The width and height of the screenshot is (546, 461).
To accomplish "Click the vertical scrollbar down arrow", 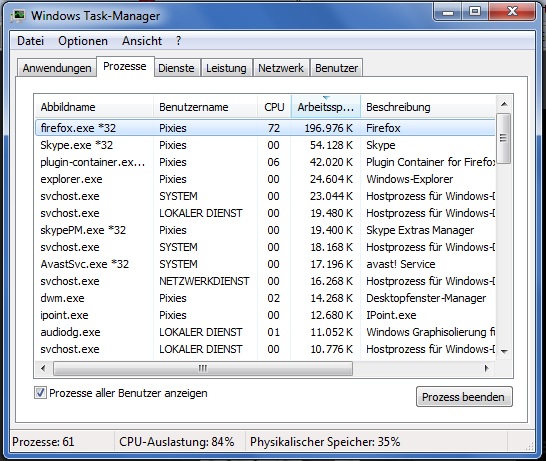I will click(504, 352).
